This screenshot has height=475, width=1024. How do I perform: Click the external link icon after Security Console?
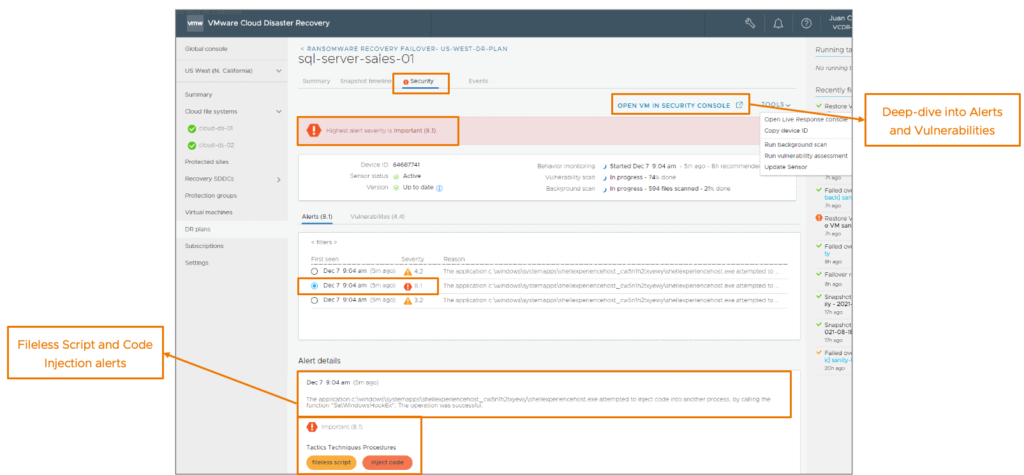pos(739,105)
